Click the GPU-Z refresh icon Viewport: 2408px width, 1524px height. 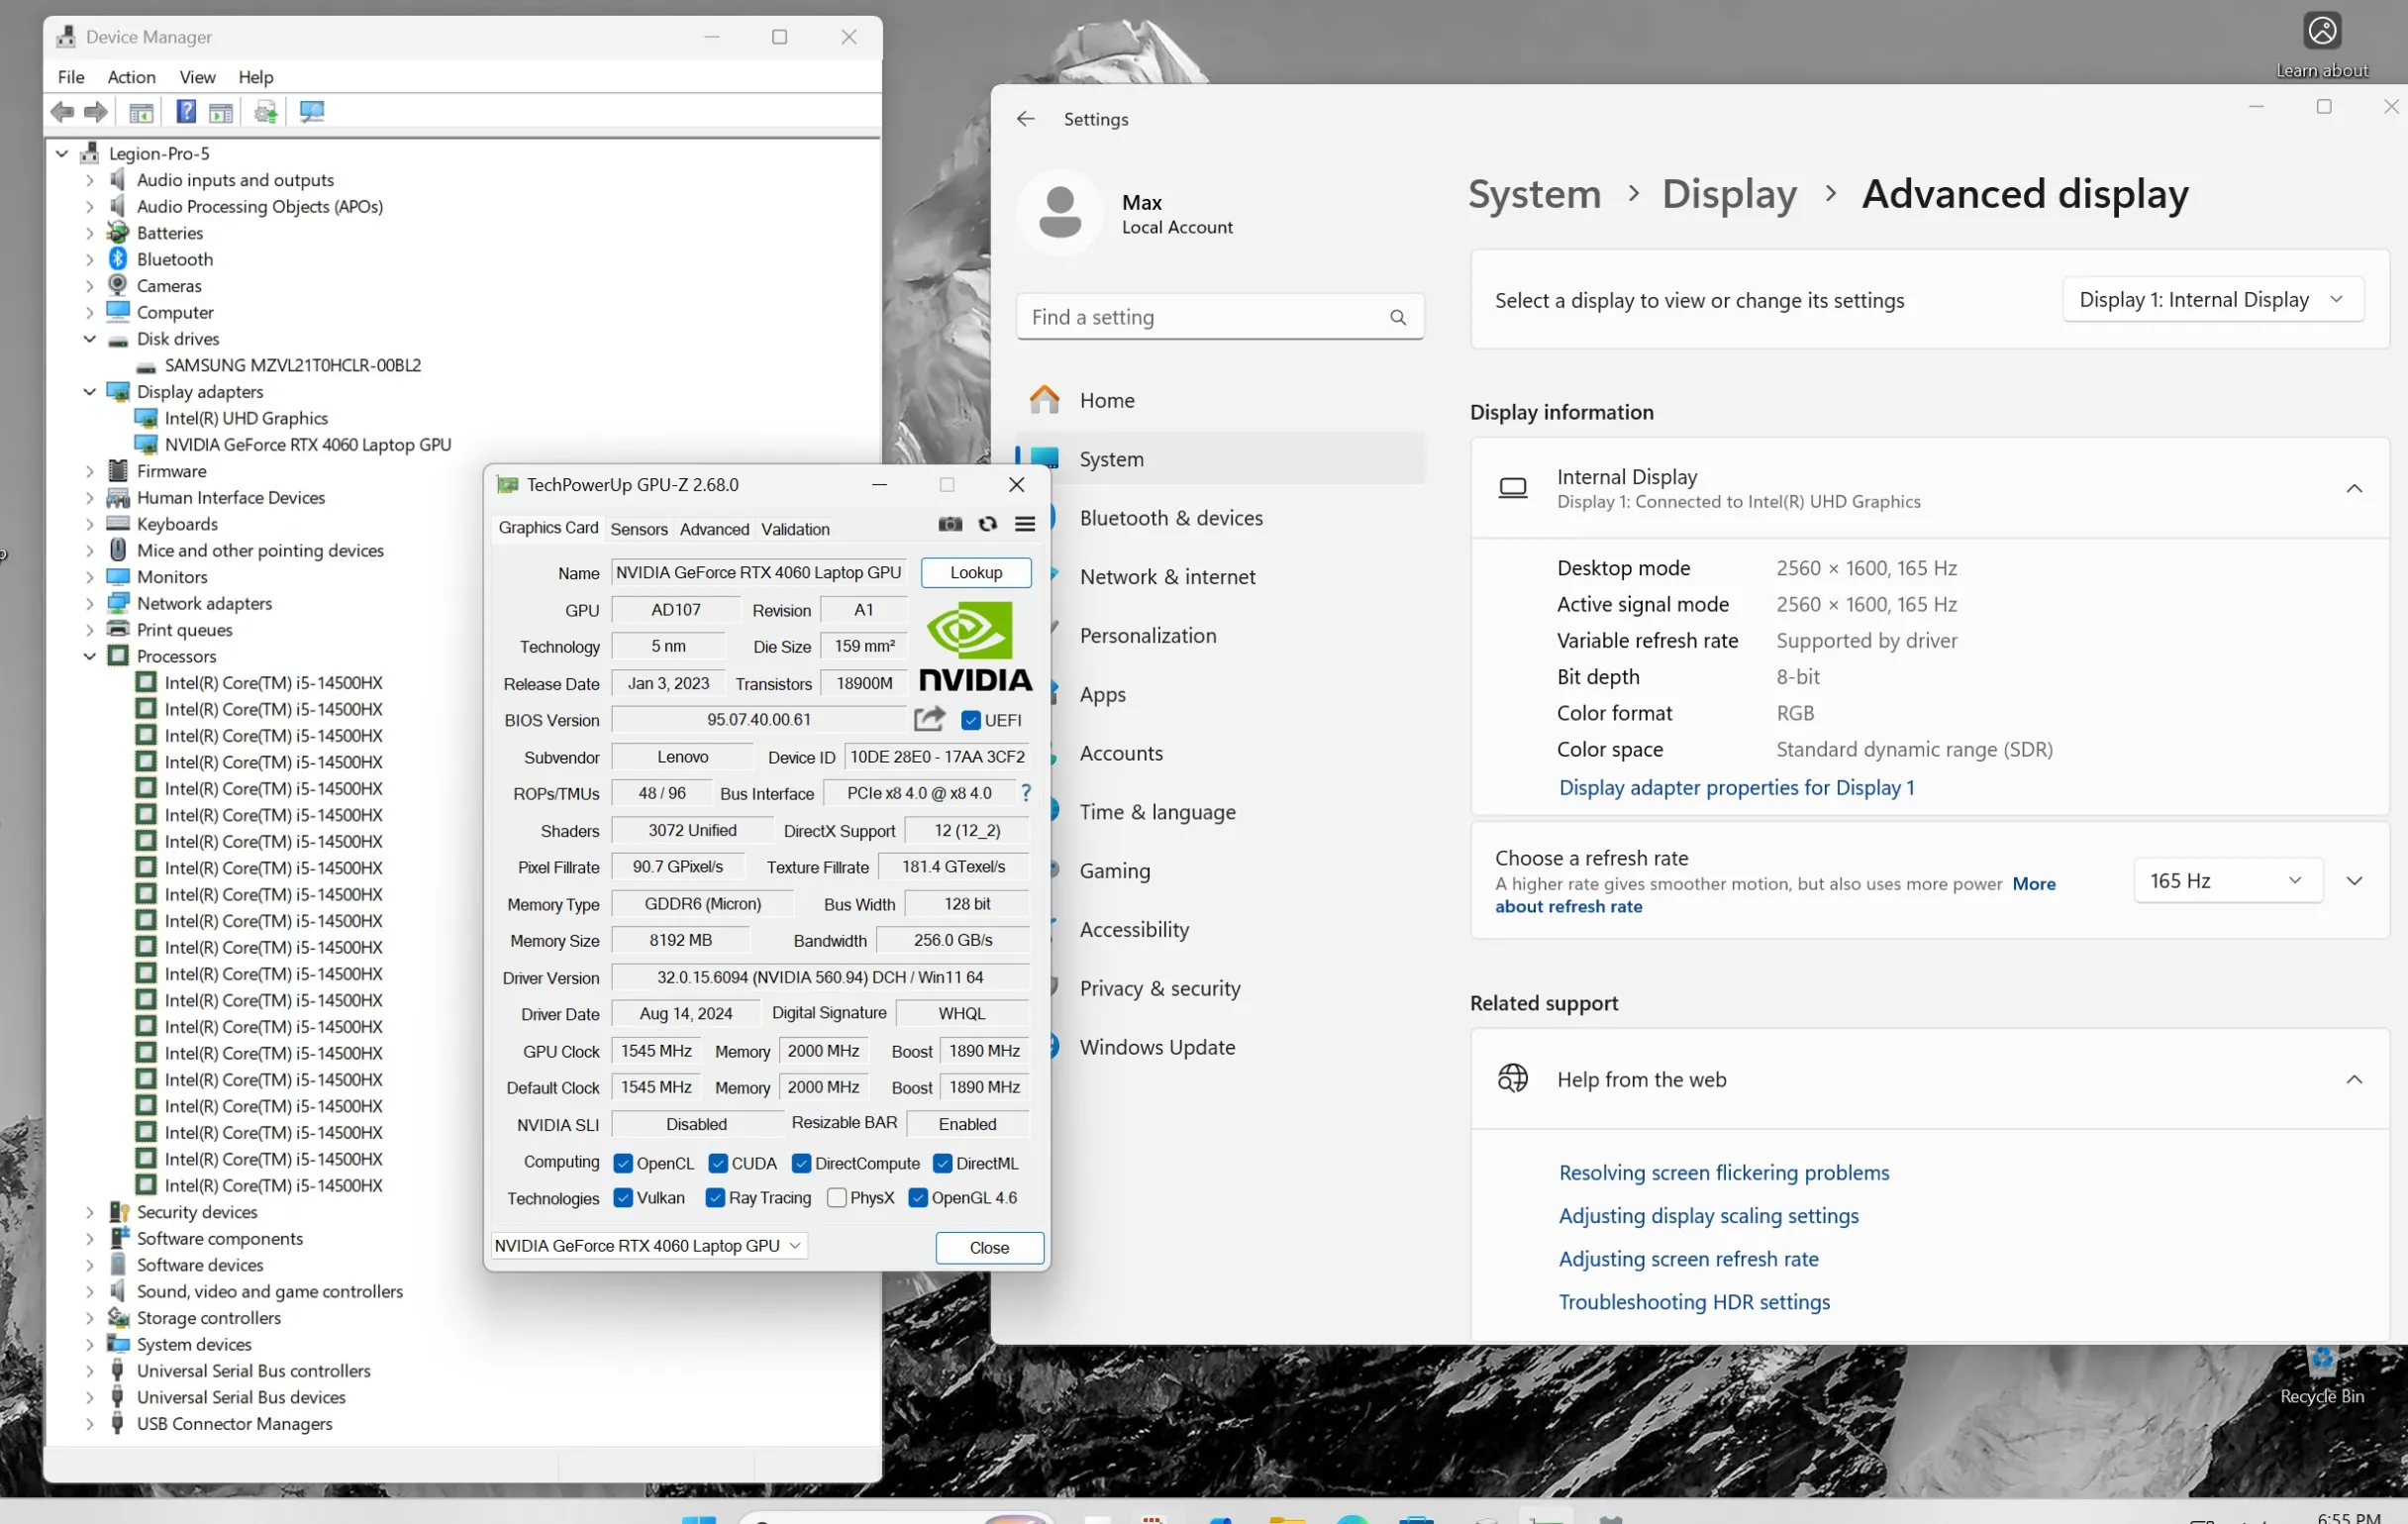point(987,524)
